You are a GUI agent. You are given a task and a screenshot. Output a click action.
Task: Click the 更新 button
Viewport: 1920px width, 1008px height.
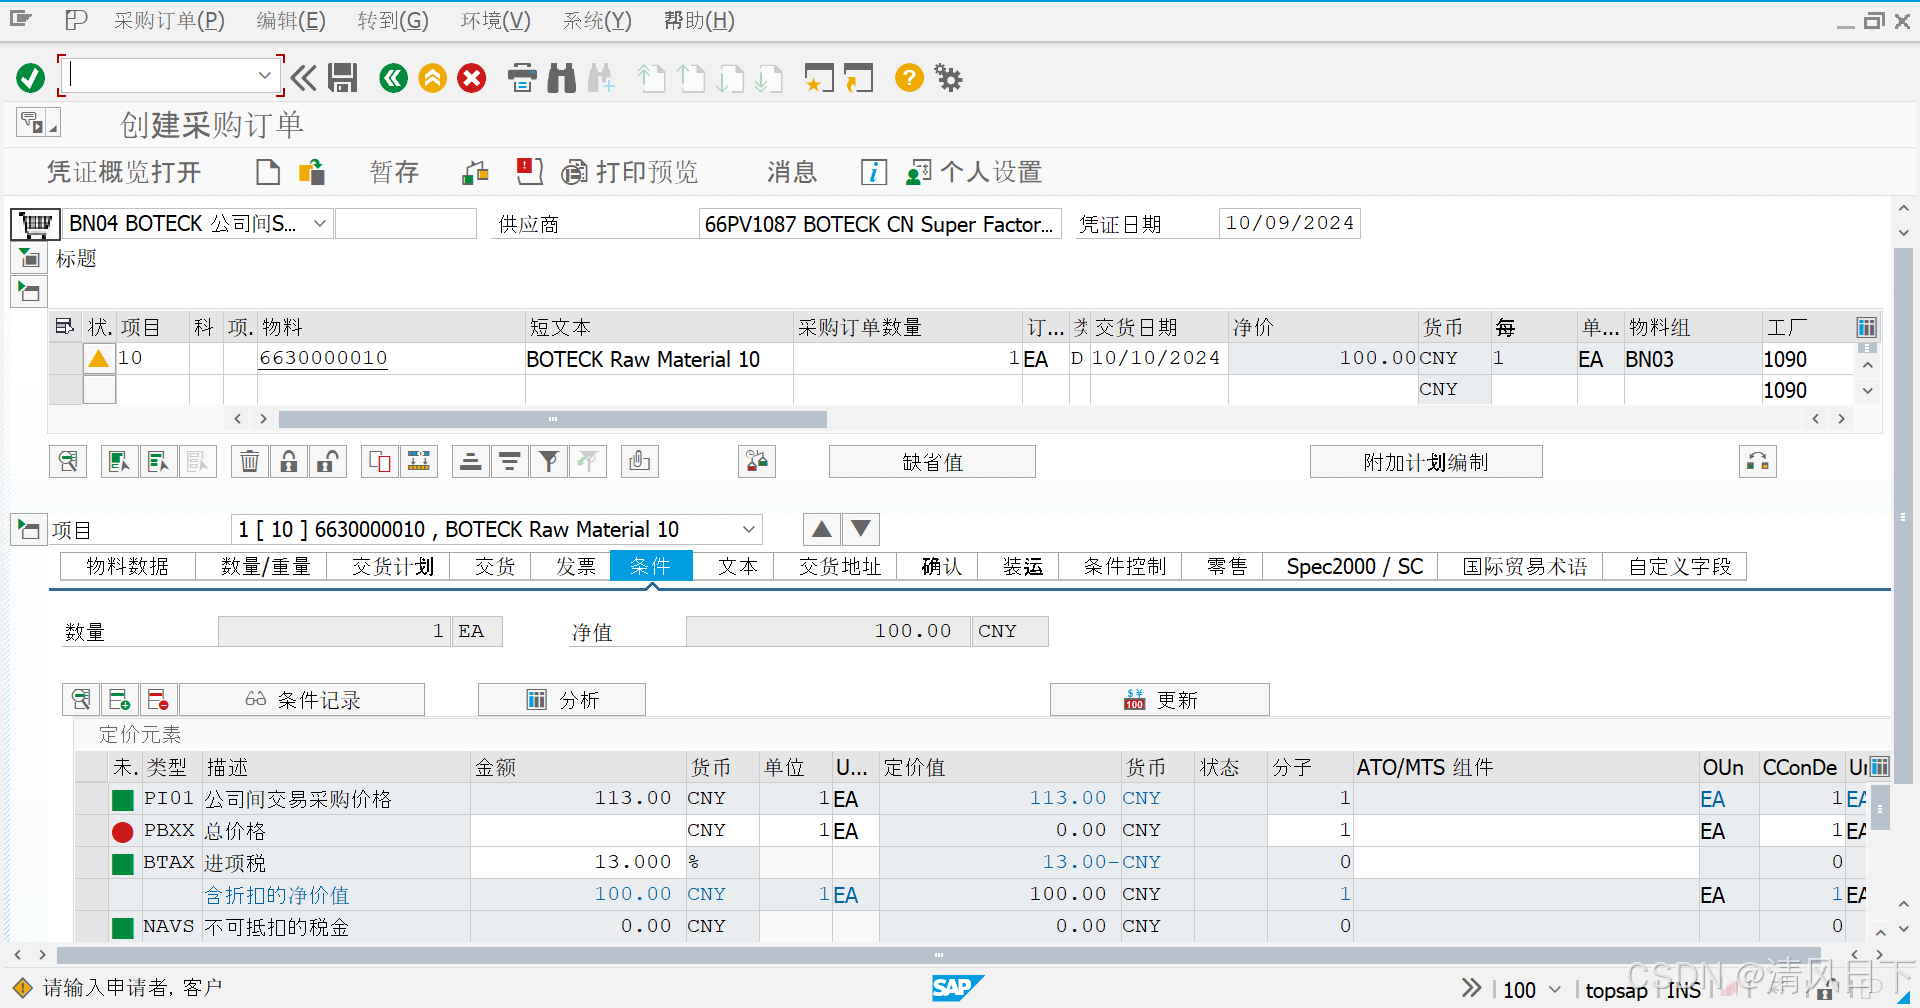coord(1160,699)
